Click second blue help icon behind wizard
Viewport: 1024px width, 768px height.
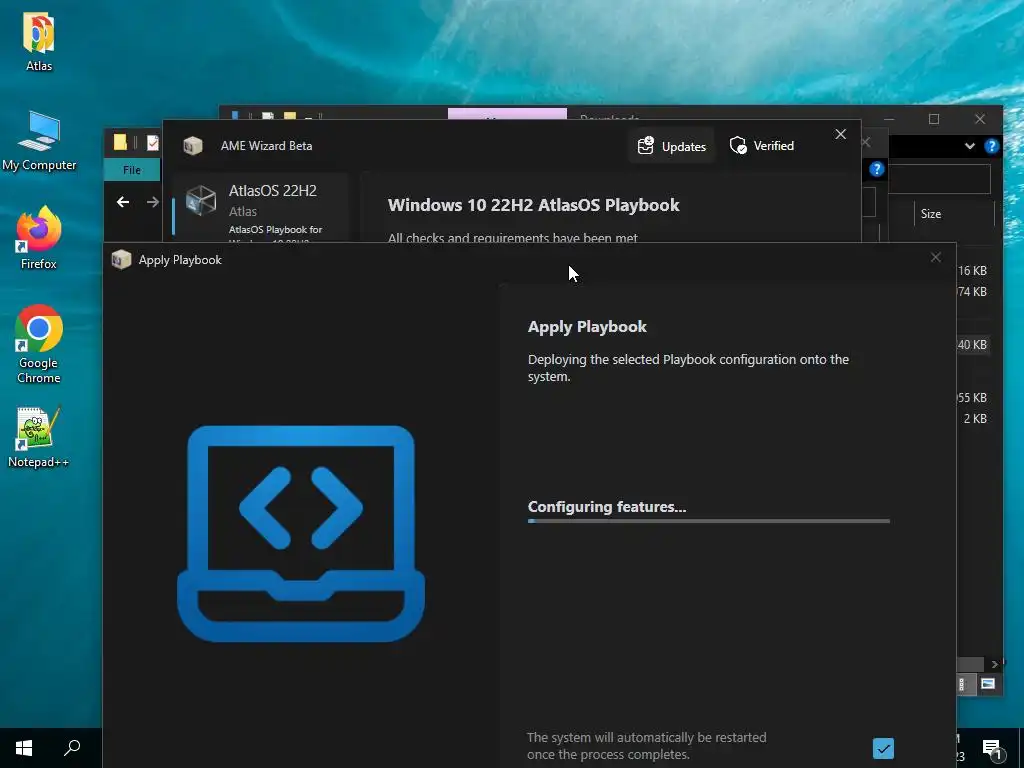876,169
